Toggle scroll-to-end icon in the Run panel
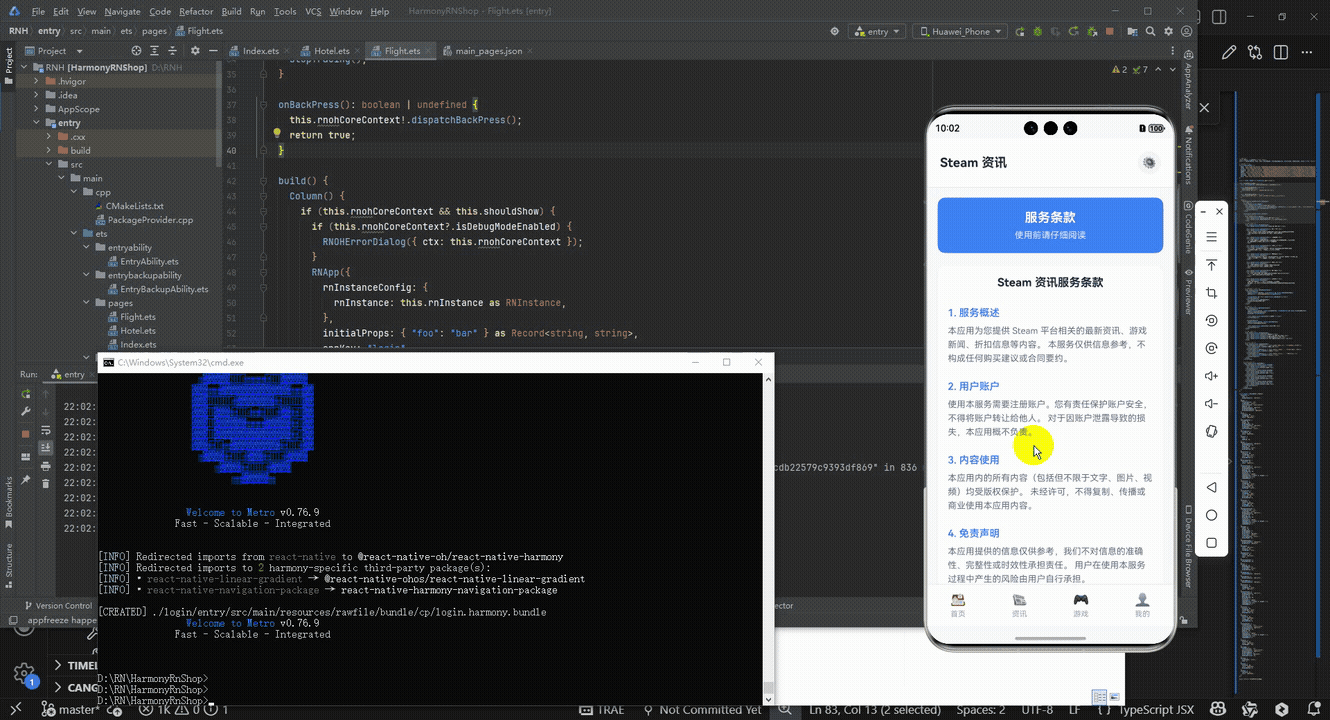Image resolution: width=1330 pixels, height=720 pixels. pyautogui.click(x=46, y=448)
